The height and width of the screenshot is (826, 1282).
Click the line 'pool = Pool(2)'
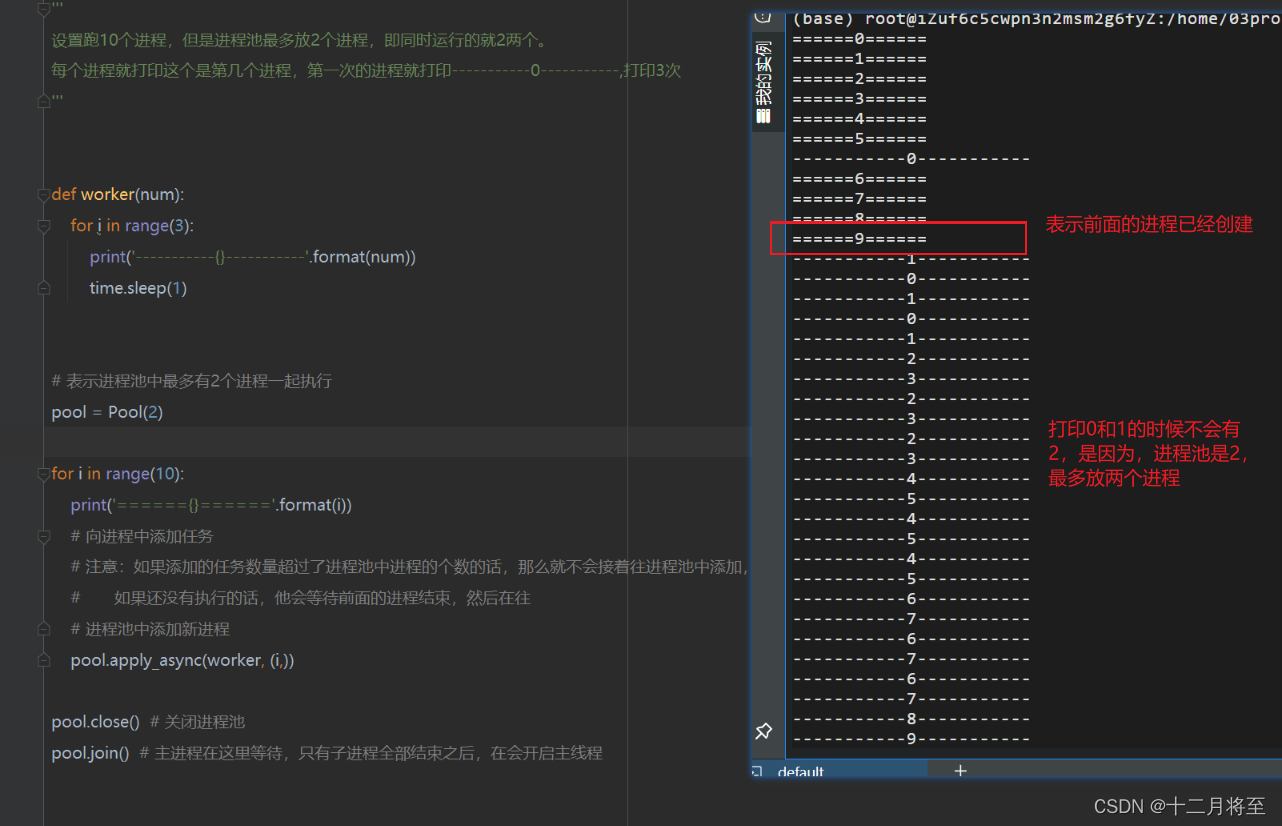[x=107, y=412]
